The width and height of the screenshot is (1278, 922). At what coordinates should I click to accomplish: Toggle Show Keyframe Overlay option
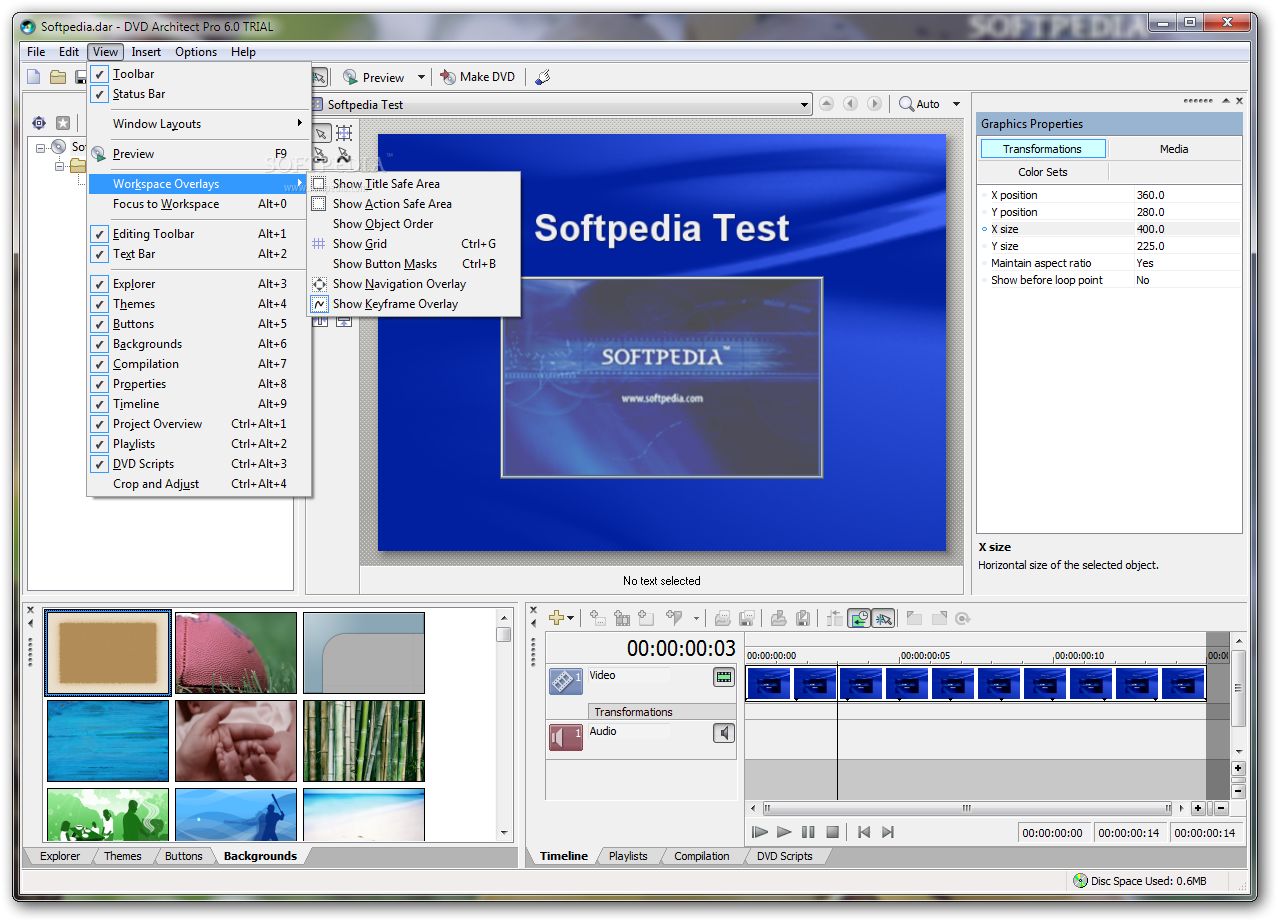414,304
